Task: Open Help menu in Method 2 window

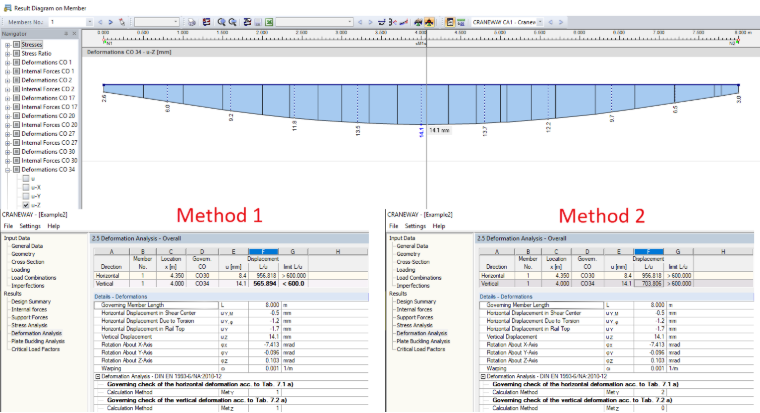Action: point(439,226)
